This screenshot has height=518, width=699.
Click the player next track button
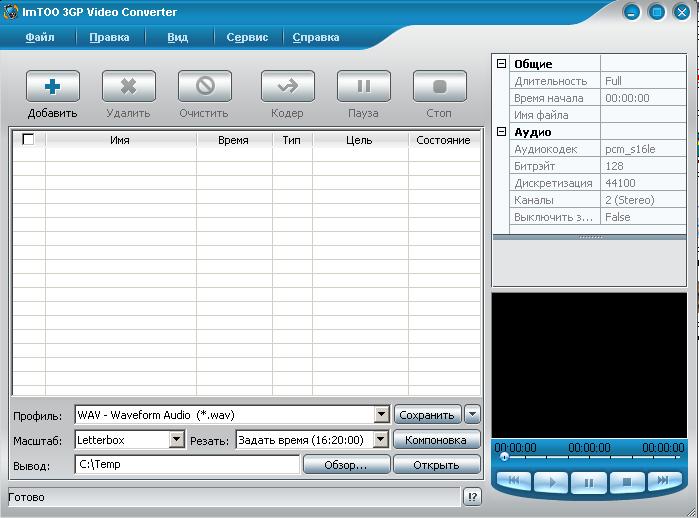pos(663,481)
